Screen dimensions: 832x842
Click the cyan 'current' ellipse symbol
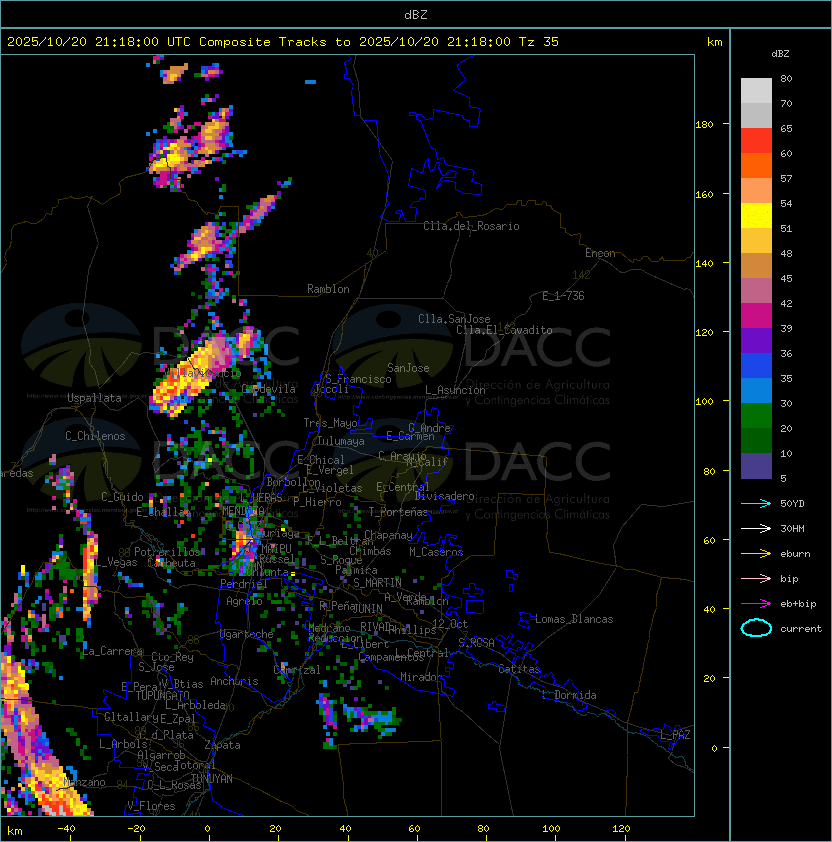(756, 628)
